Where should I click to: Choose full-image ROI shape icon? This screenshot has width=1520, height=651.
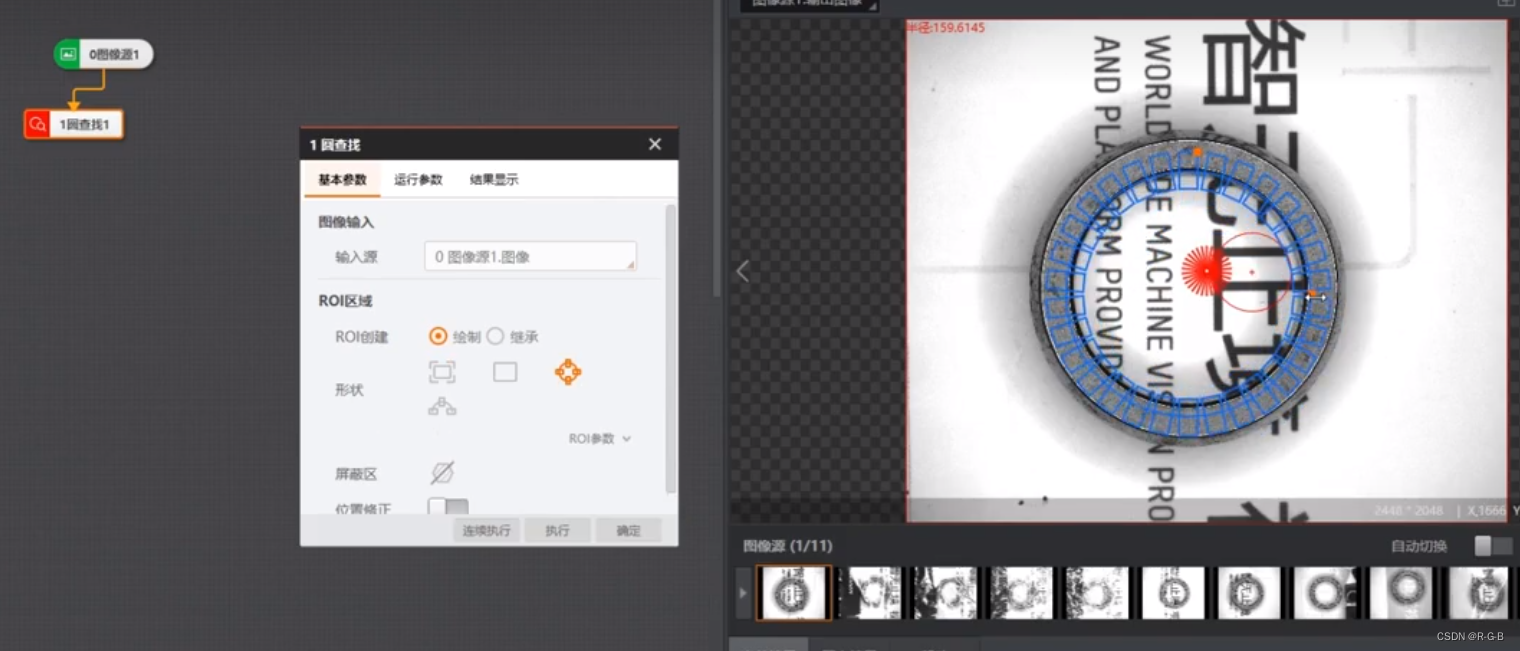coord(442,372)
